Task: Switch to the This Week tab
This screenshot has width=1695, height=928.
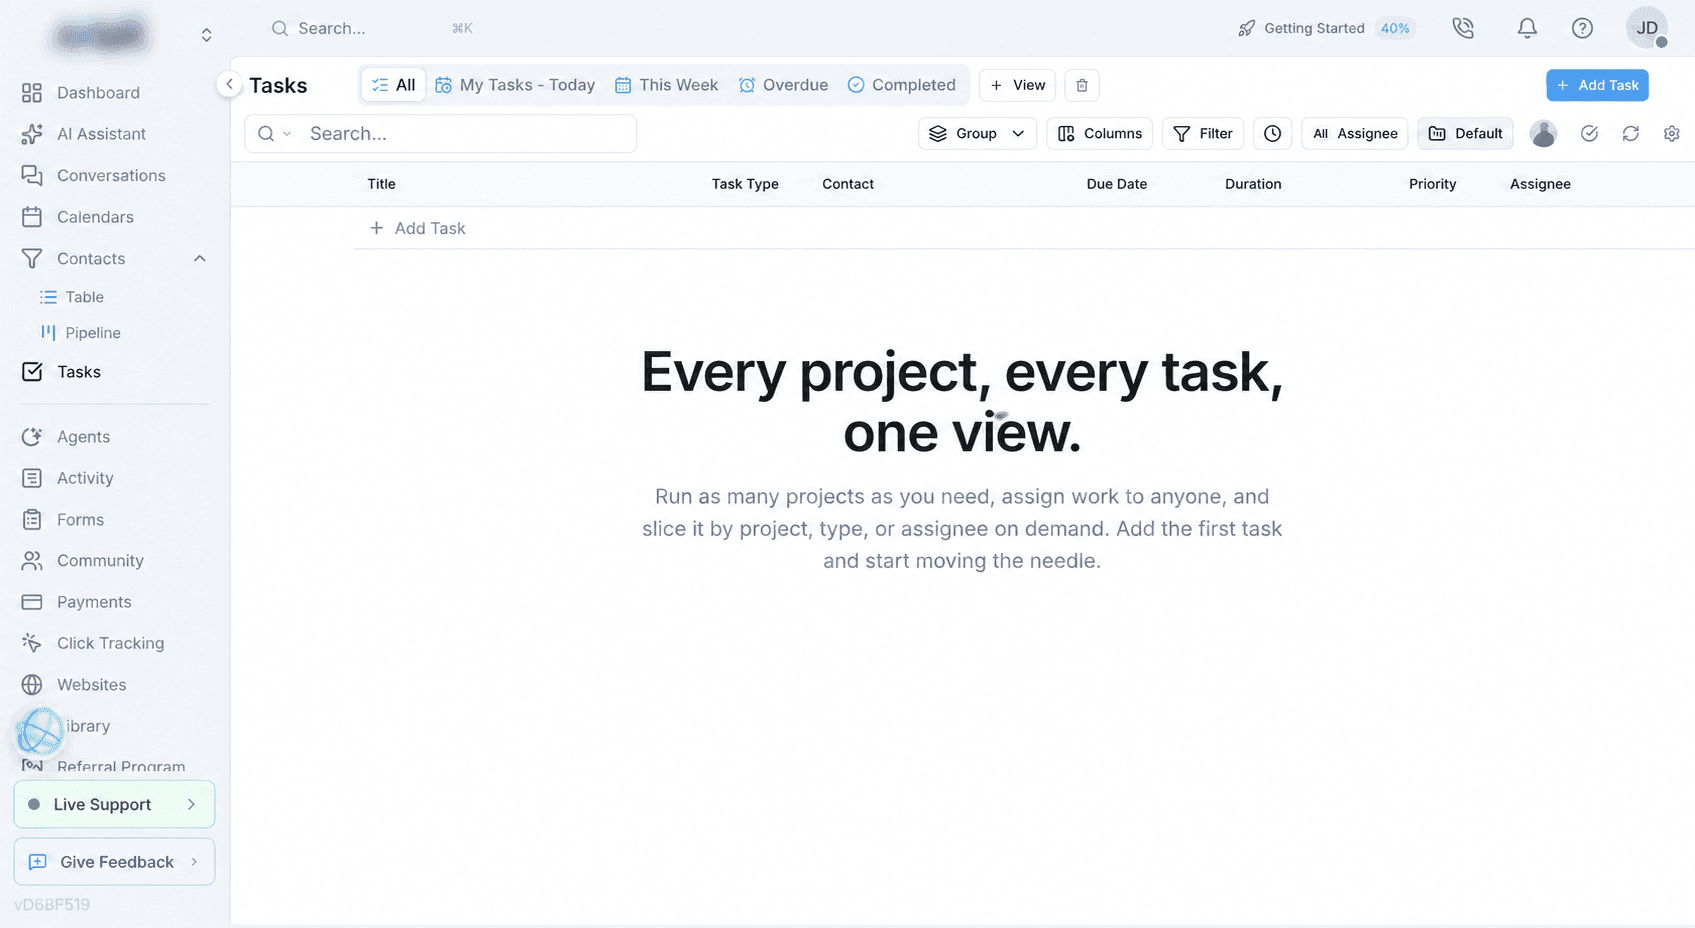Action: 666,85
